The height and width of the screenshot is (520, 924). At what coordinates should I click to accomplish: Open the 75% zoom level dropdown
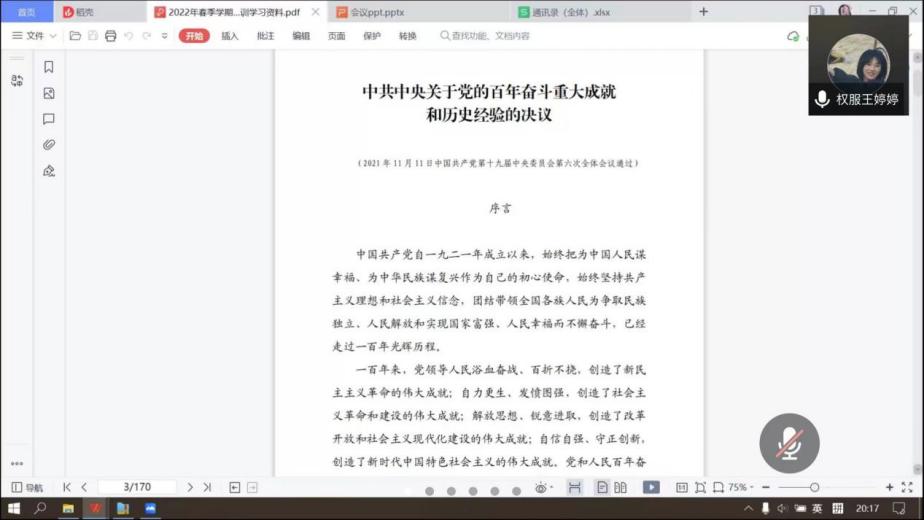[x=741, y=488]
